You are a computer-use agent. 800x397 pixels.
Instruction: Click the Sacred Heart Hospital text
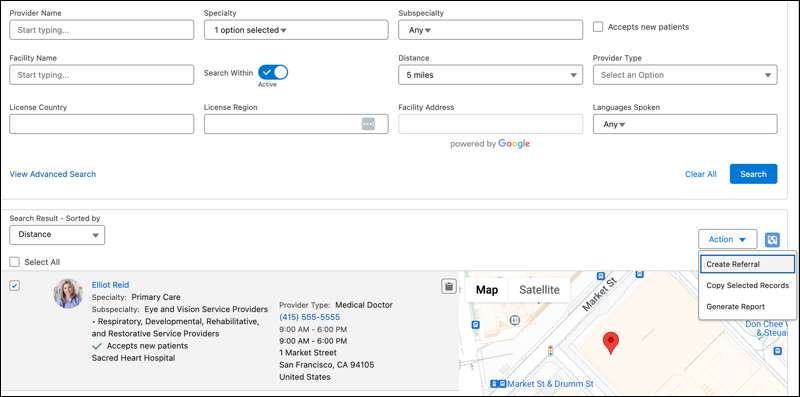[x=133, y=358]
